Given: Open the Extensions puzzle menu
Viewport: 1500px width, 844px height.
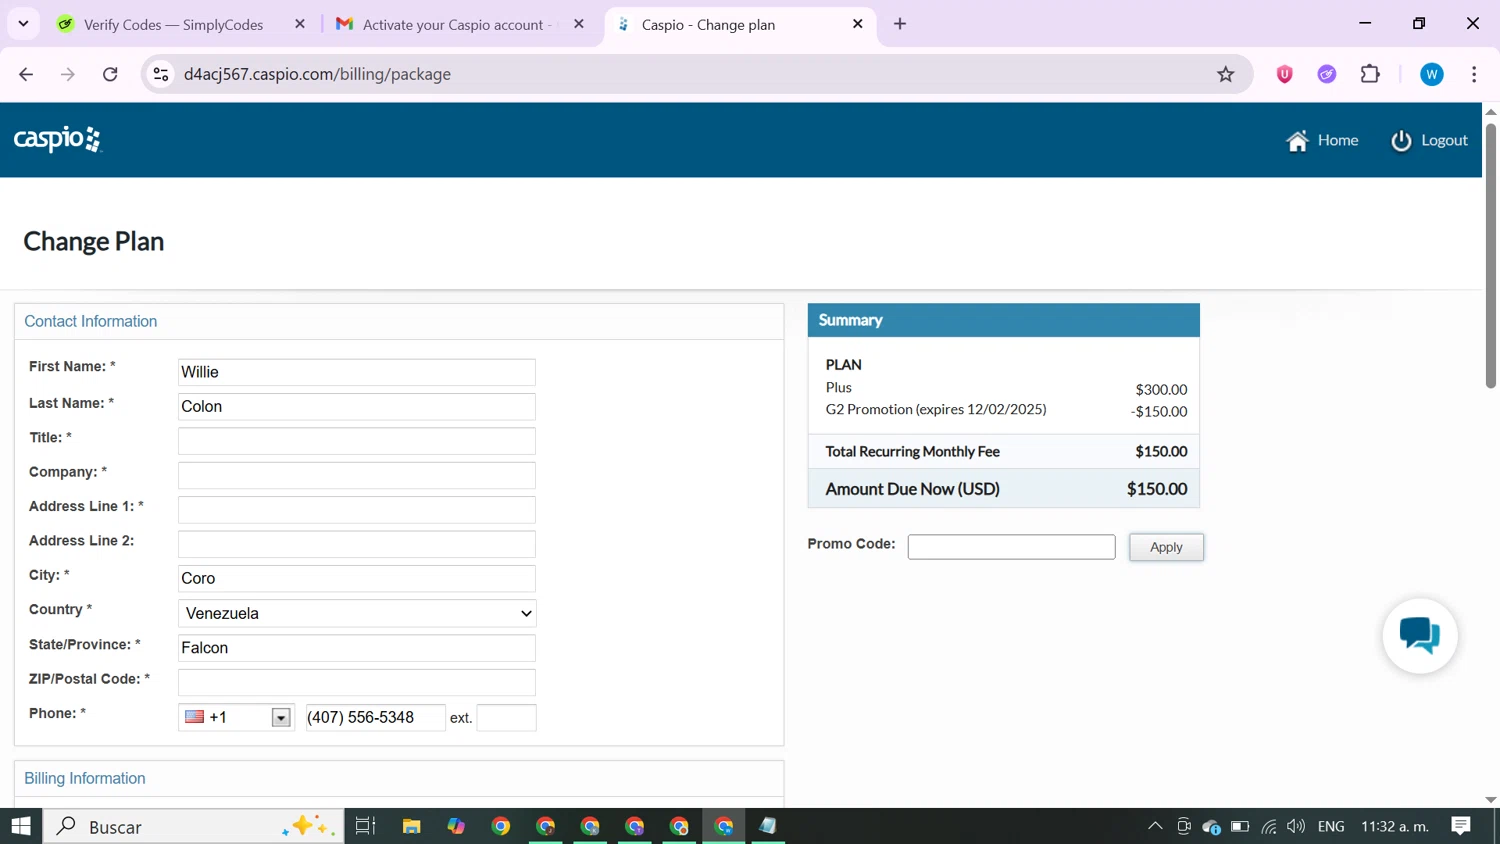Looking at the screenshot, I should click(1370, 74).
